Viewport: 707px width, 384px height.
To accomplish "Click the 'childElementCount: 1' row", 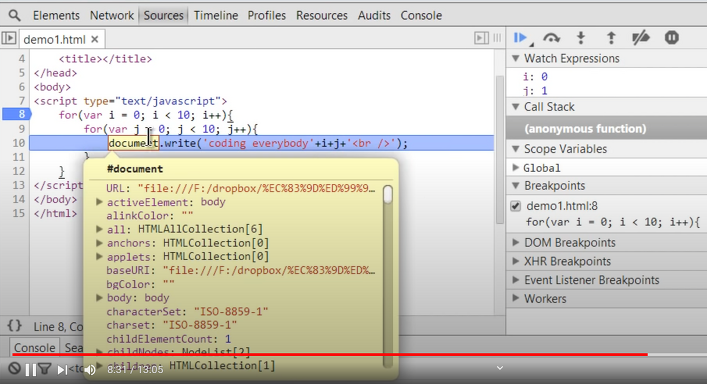I will (x=169, y=339).
